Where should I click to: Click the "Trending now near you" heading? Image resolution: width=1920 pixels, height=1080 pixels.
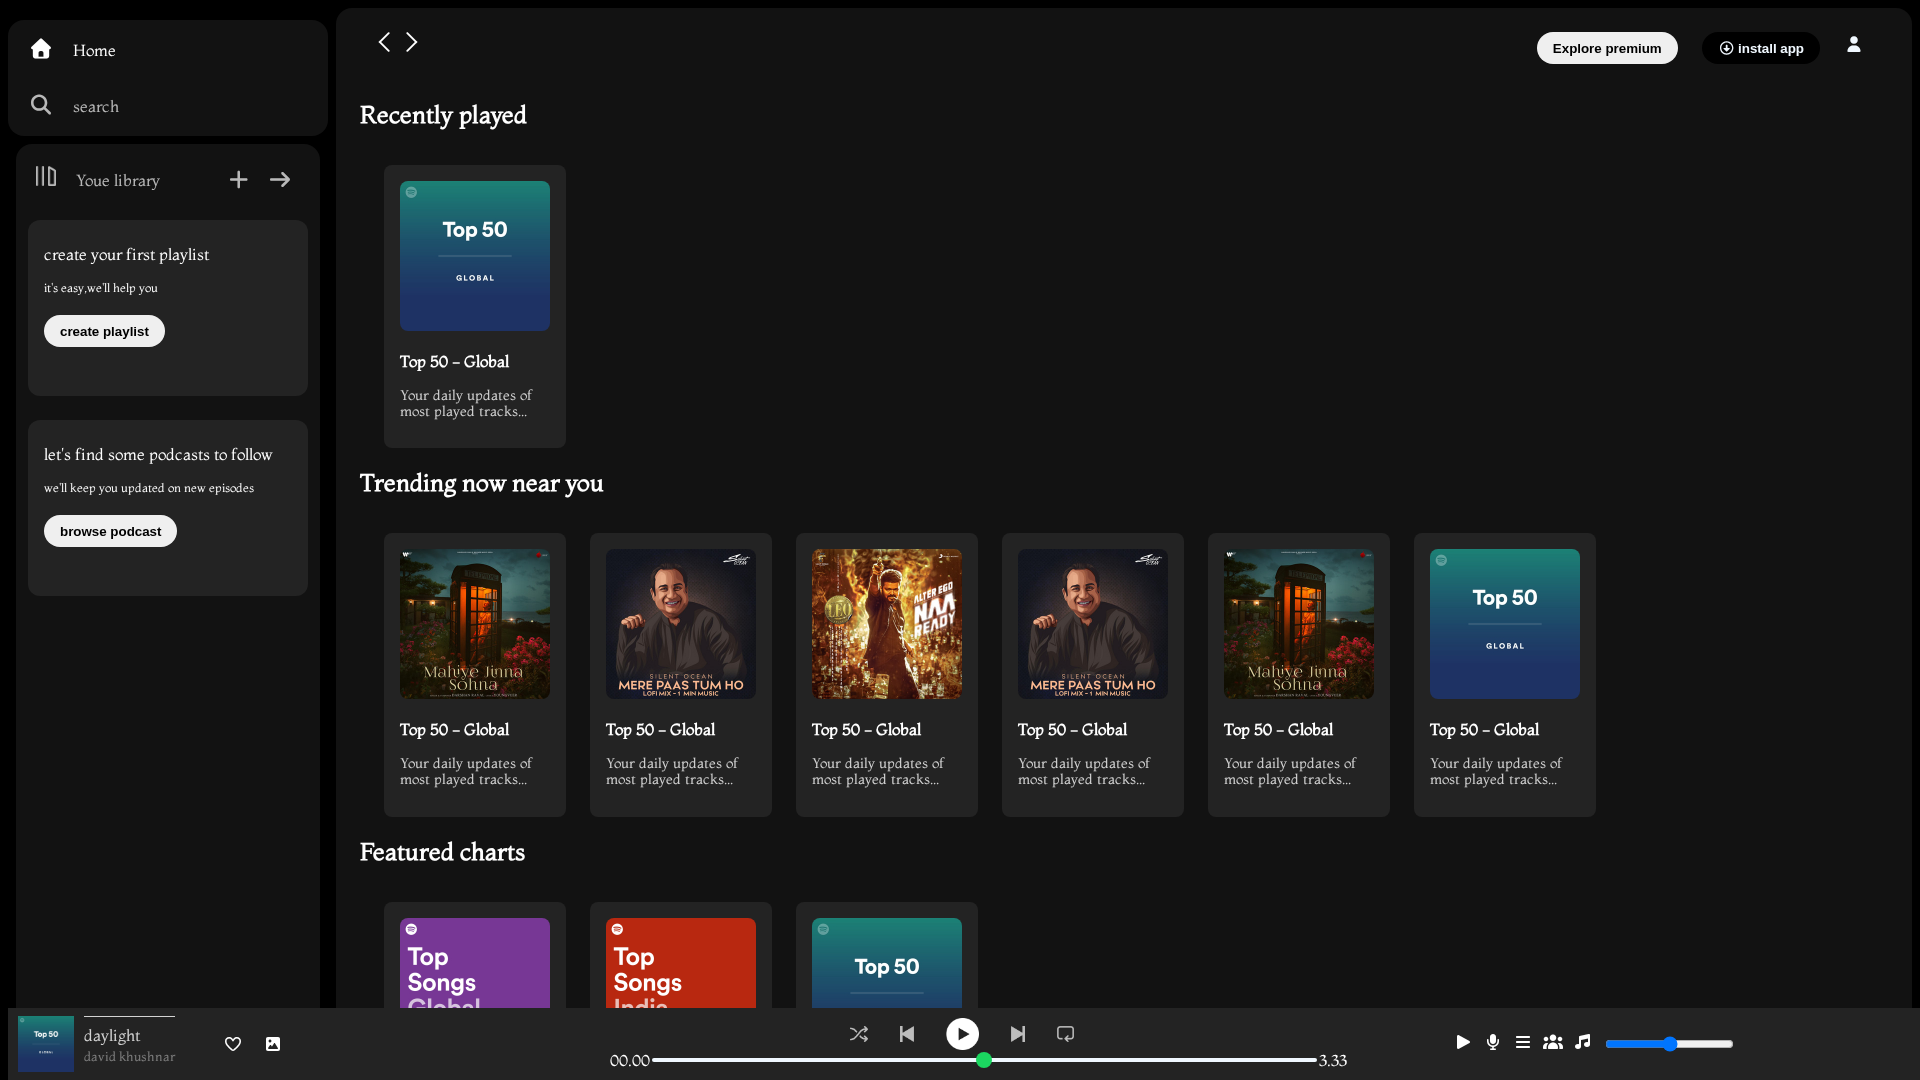click(481, 483)
